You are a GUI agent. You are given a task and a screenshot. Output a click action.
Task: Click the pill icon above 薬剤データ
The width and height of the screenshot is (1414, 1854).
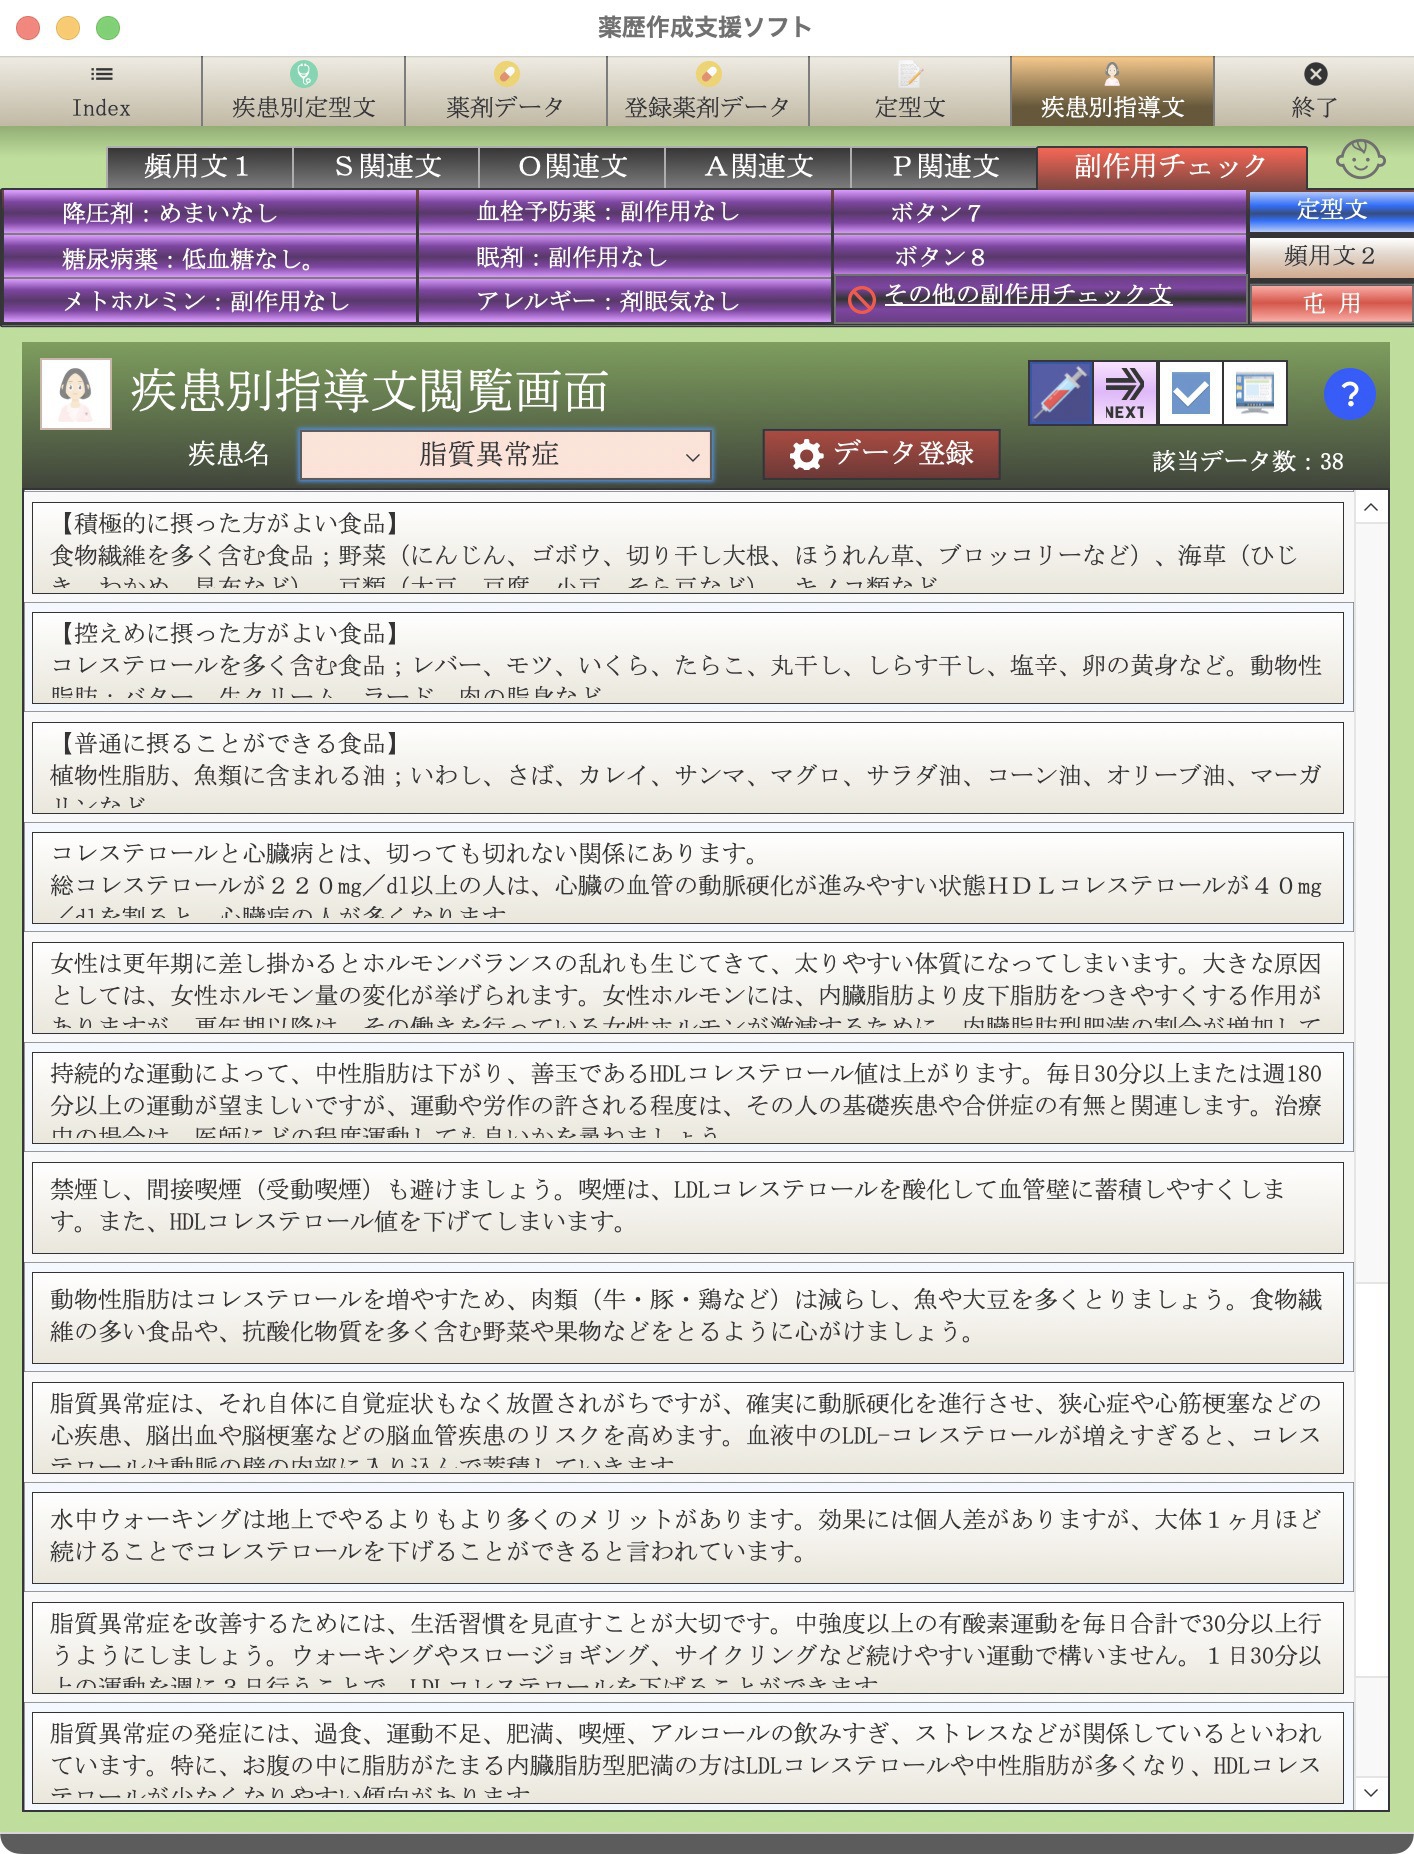click(x=506, y=74)
